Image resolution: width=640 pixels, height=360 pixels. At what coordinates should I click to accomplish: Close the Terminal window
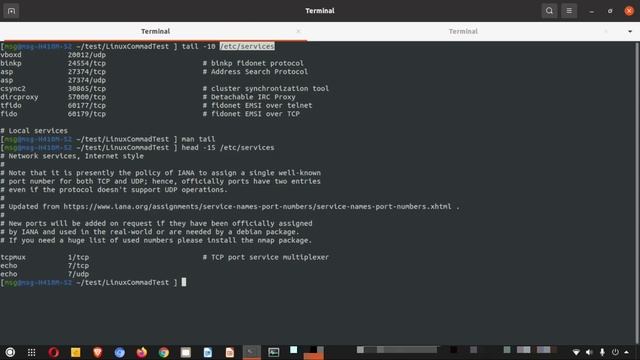pos(629,11)
